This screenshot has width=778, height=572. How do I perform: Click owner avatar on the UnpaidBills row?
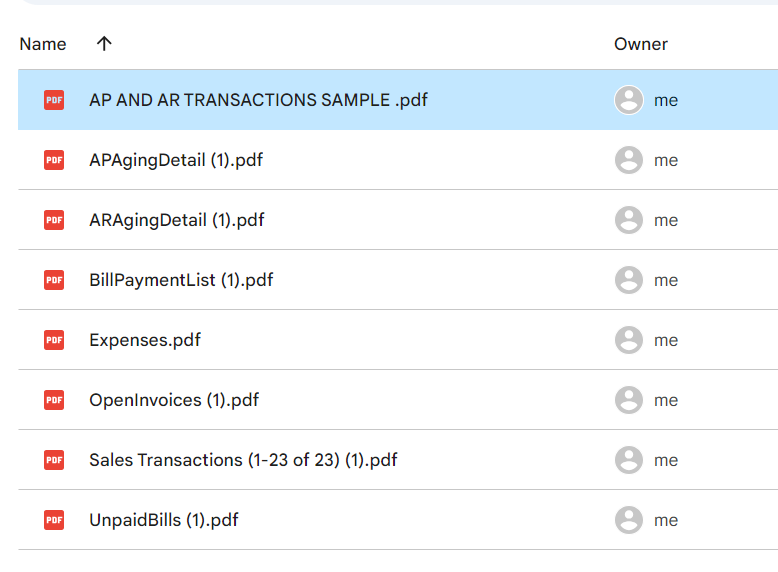click(629, 520)
